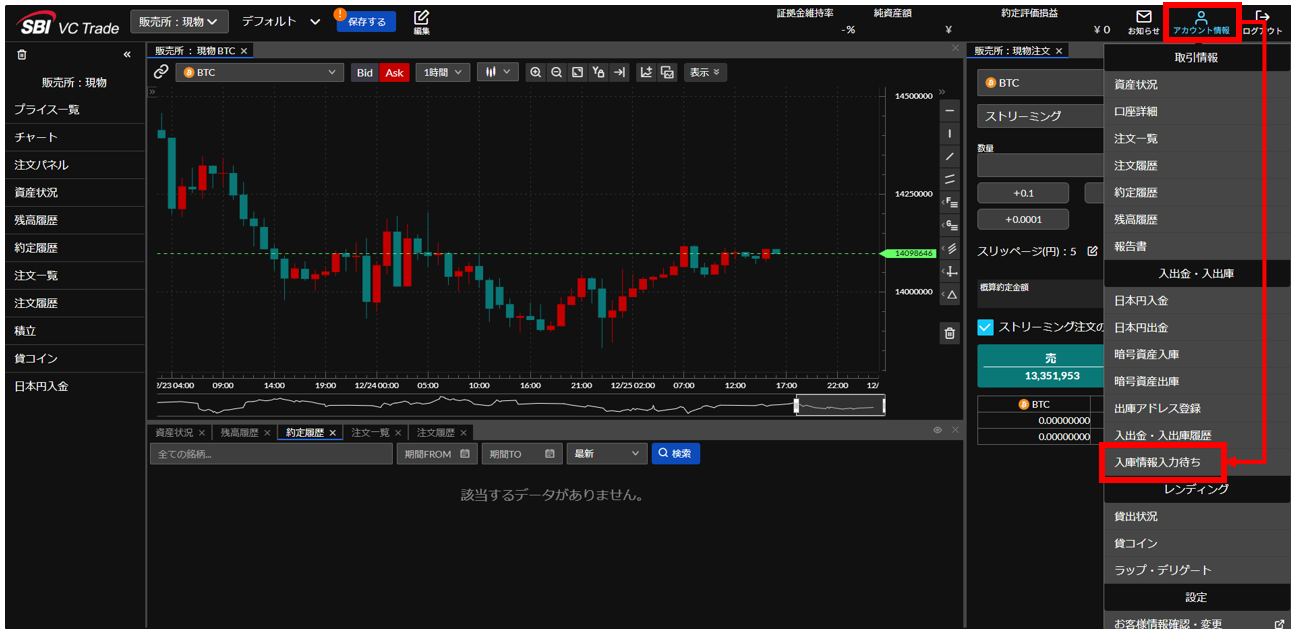Image resolution: width=1294 pixels, height=632 pixels.
Task: Toggle the eye icon on the bottom panel
Action: 938,430
